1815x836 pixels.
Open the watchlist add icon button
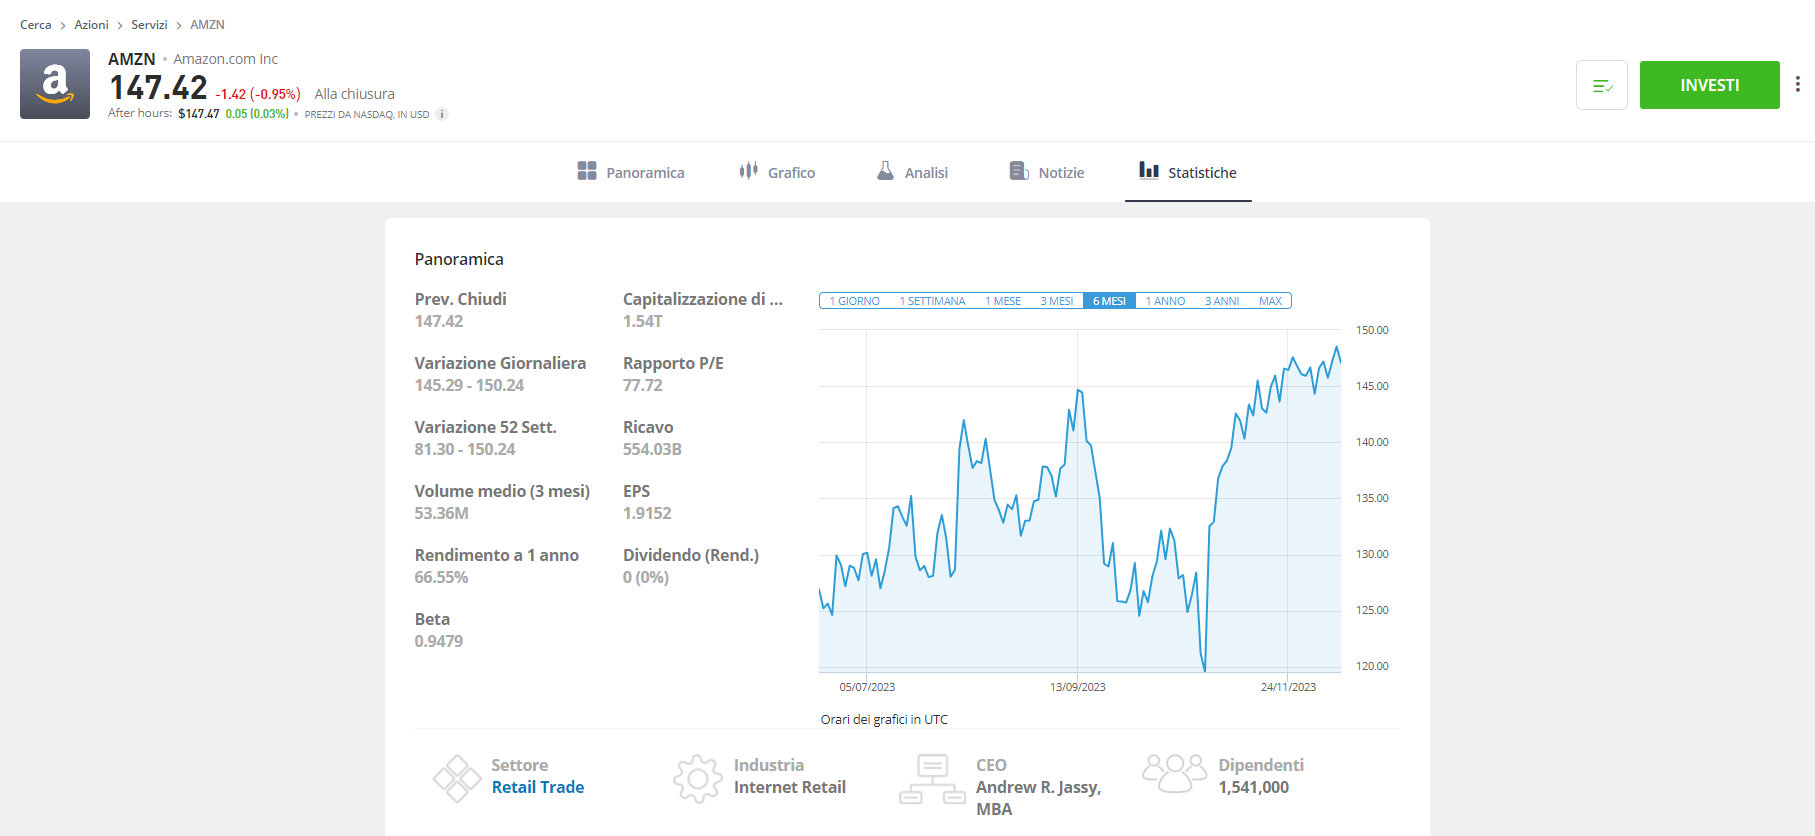[1602, 85]
